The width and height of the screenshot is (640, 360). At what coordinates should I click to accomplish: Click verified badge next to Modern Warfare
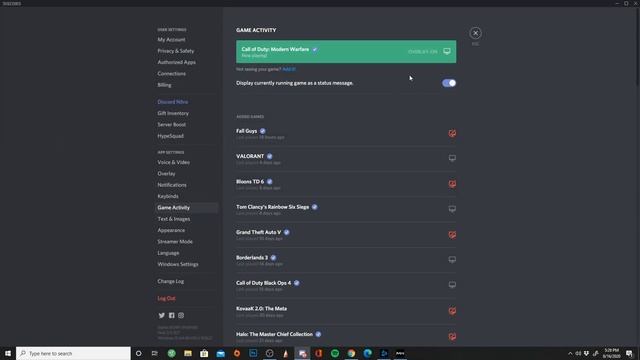click(315, 49)
